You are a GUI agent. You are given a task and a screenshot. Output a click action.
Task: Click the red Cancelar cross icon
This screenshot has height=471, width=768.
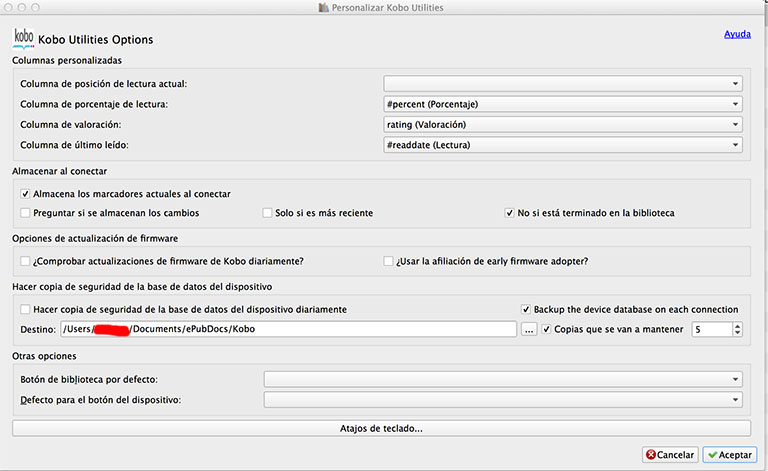tap(652, 455)
